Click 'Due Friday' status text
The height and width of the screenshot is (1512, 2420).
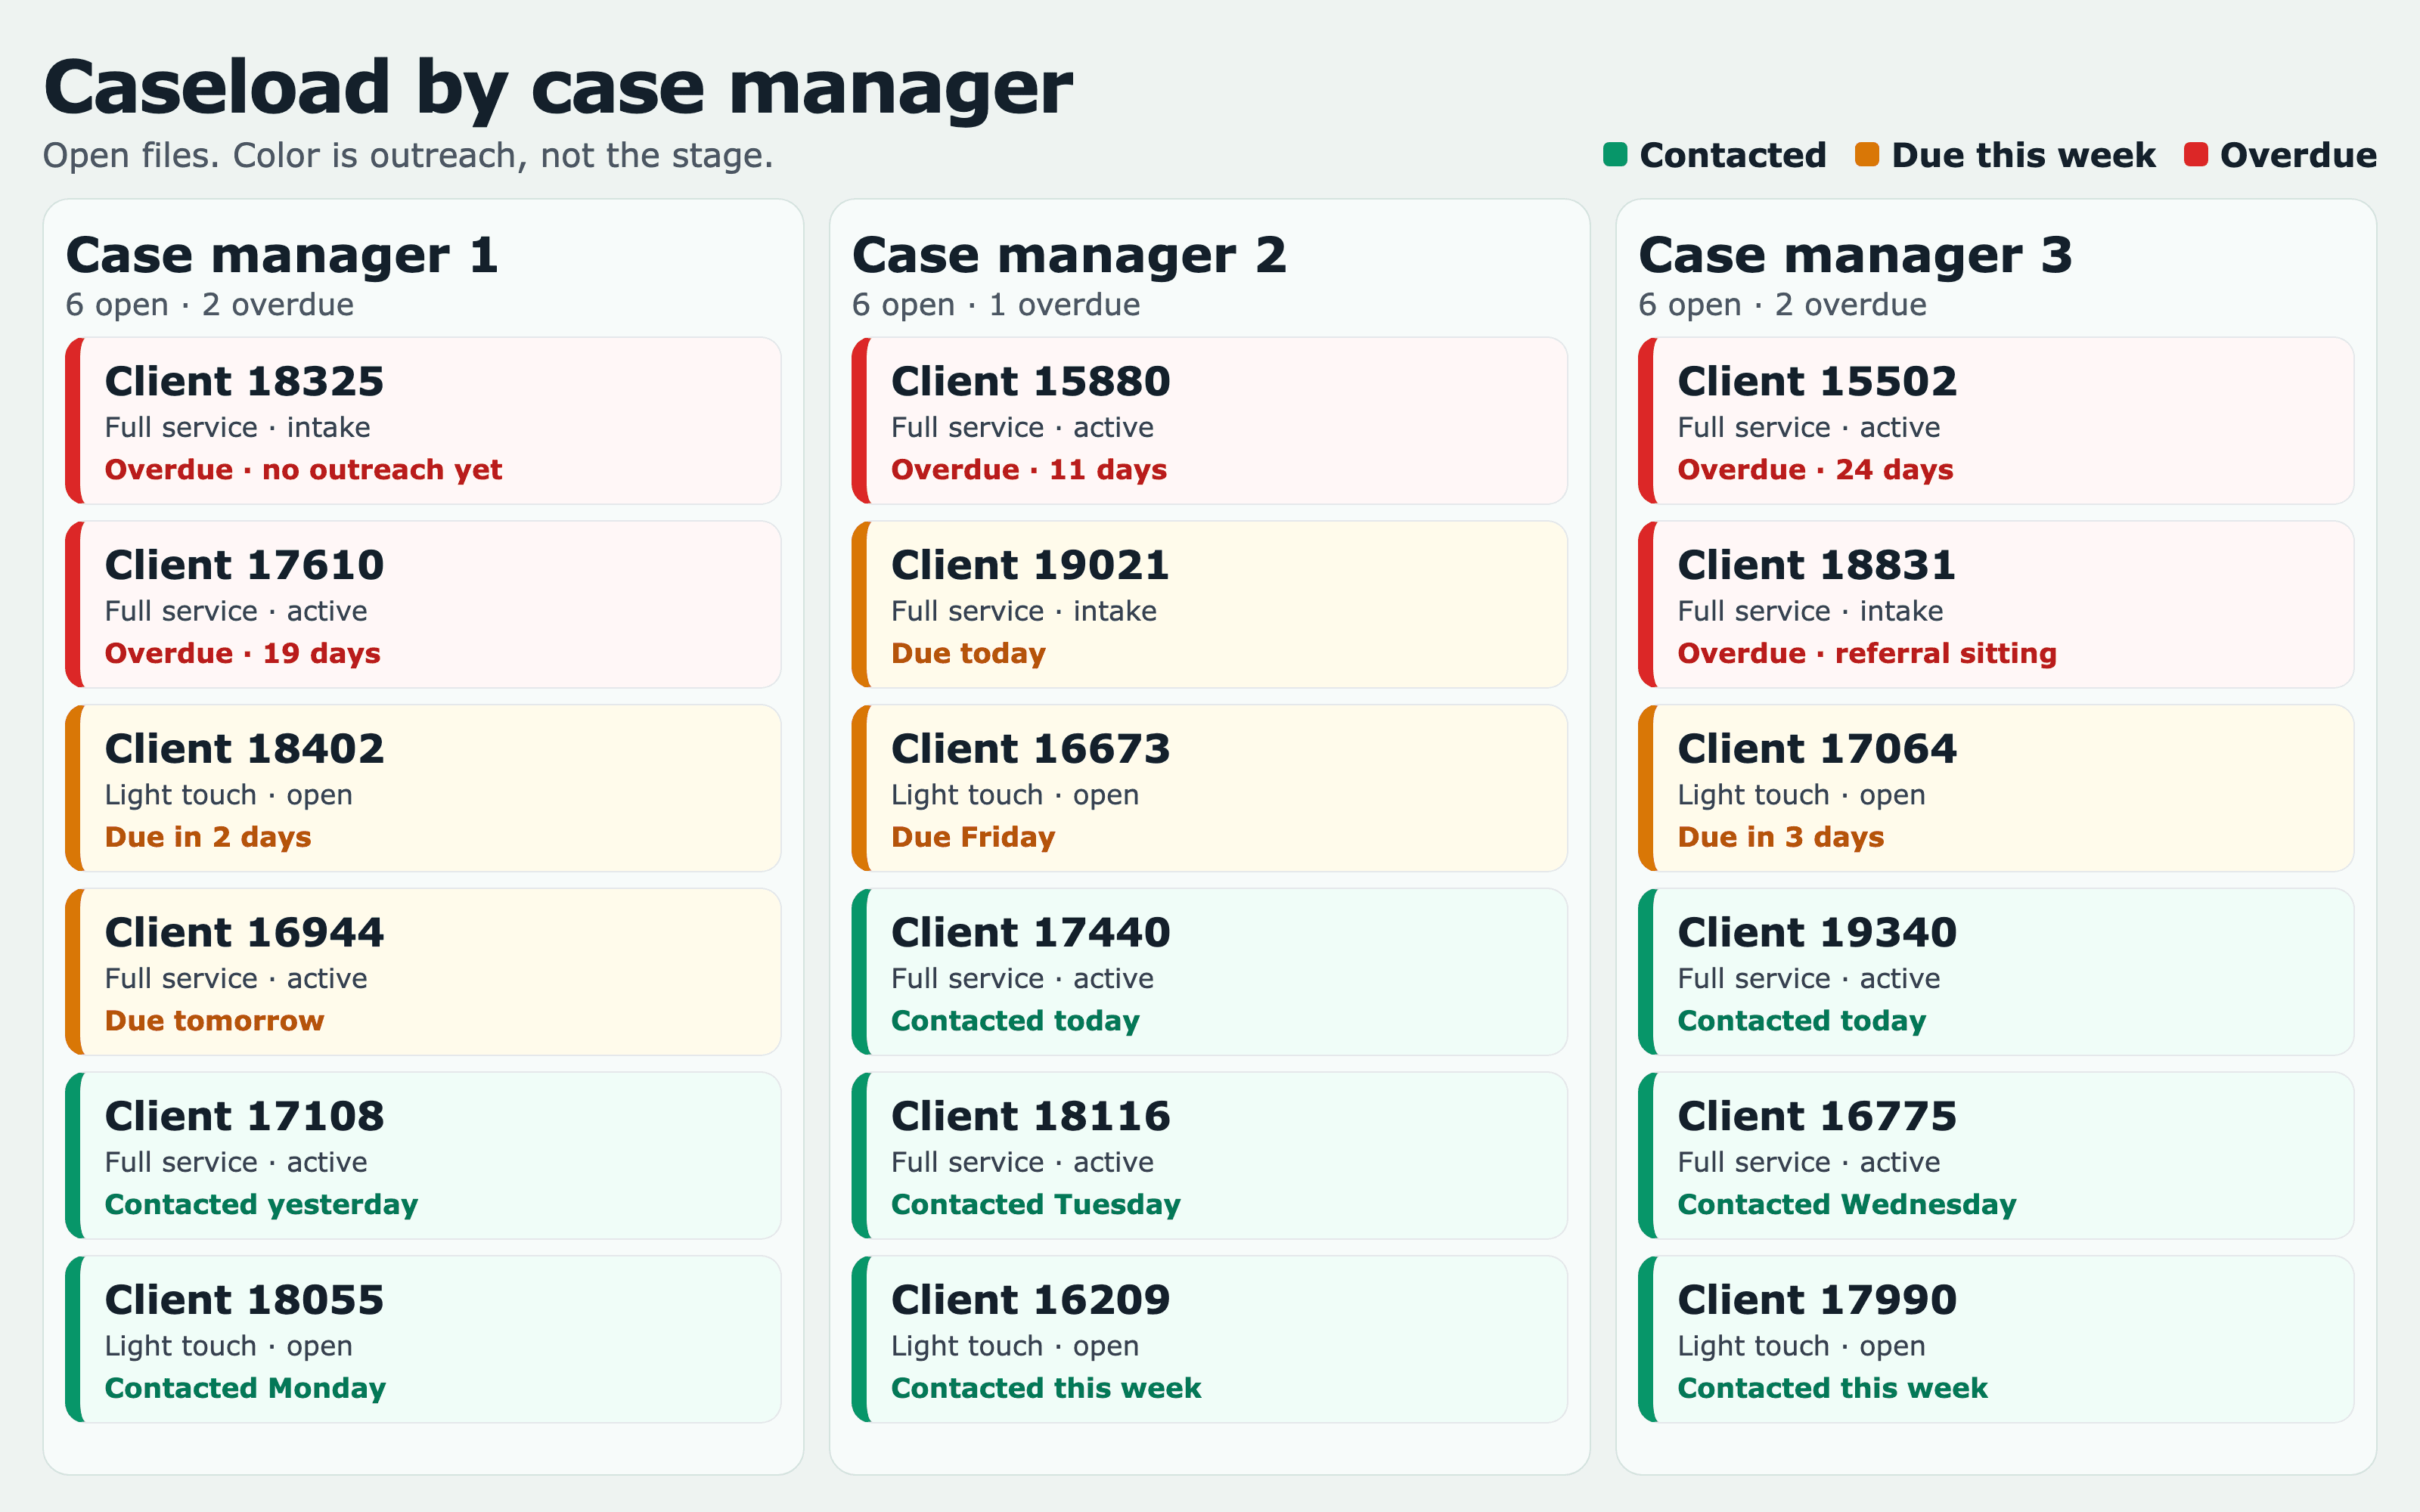[973, 837]
